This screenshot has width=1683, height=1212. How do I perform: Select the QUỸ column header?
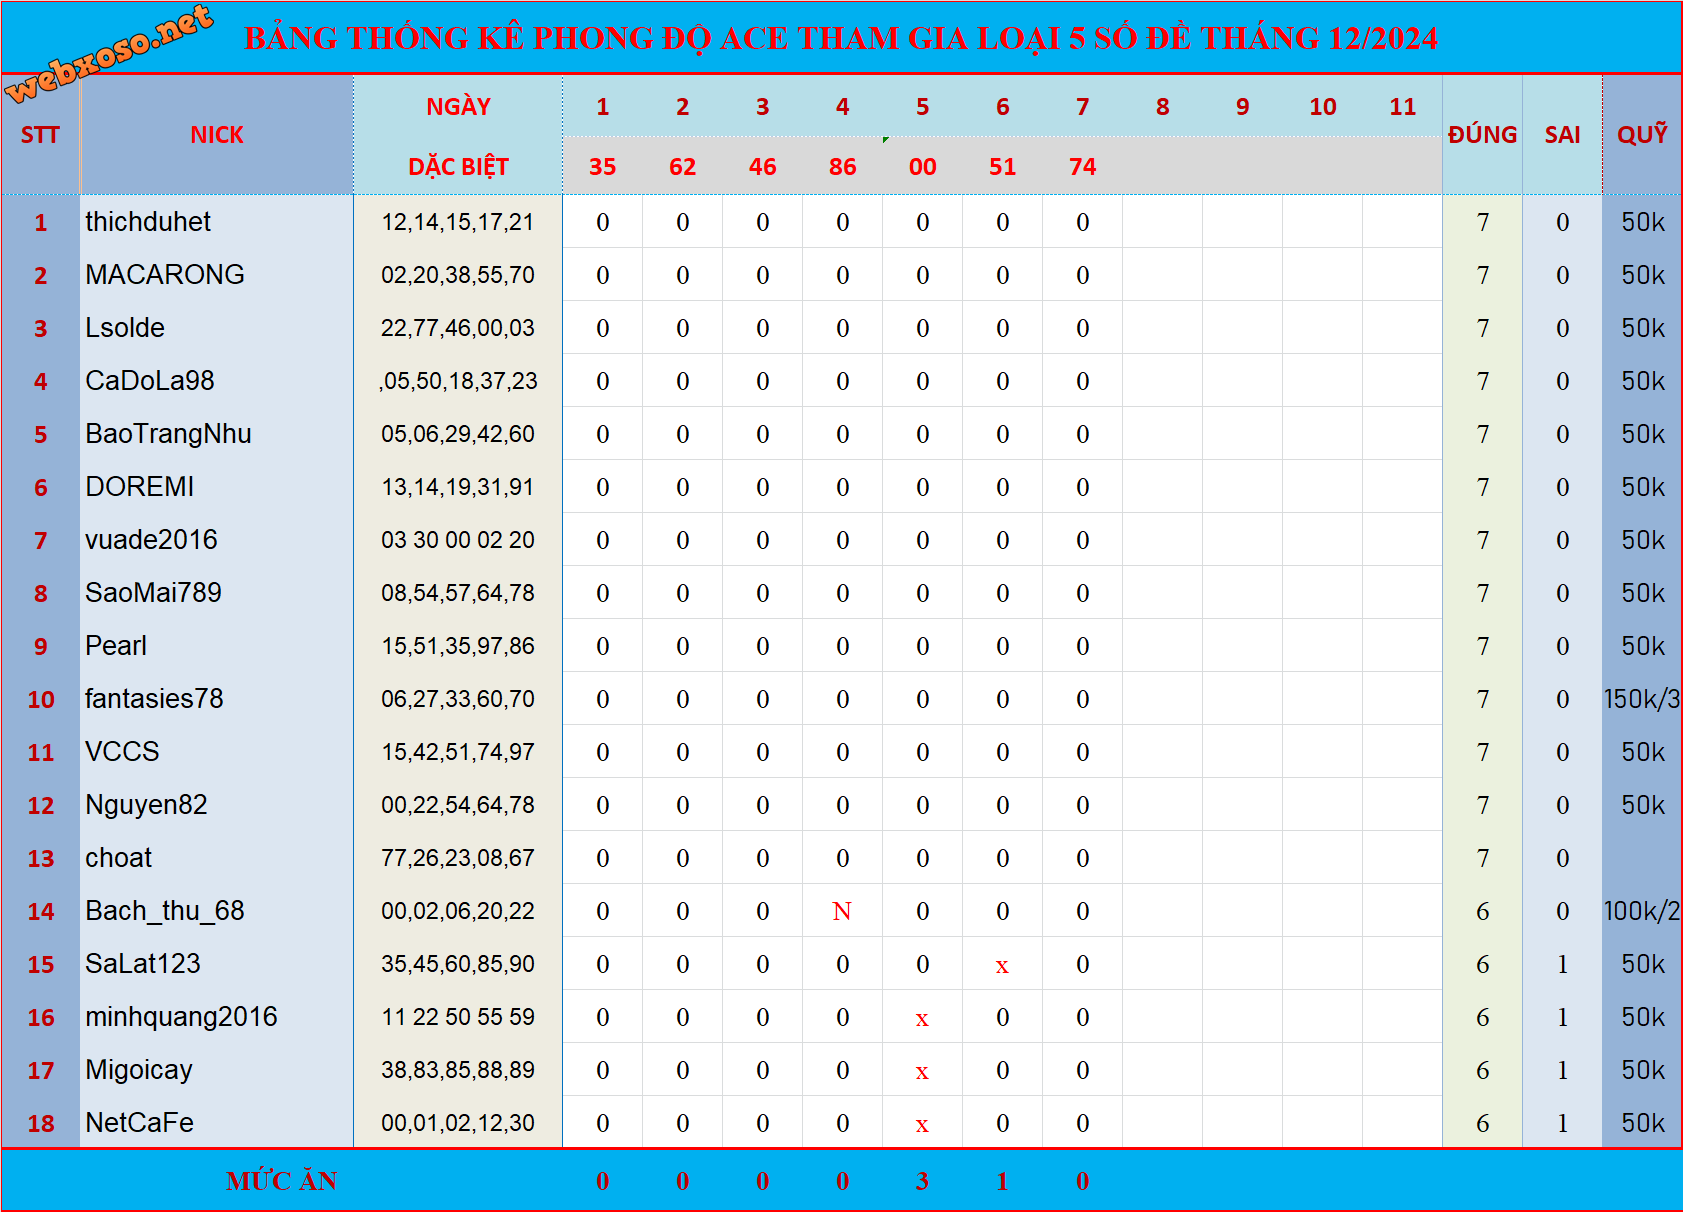point(1642,135)
